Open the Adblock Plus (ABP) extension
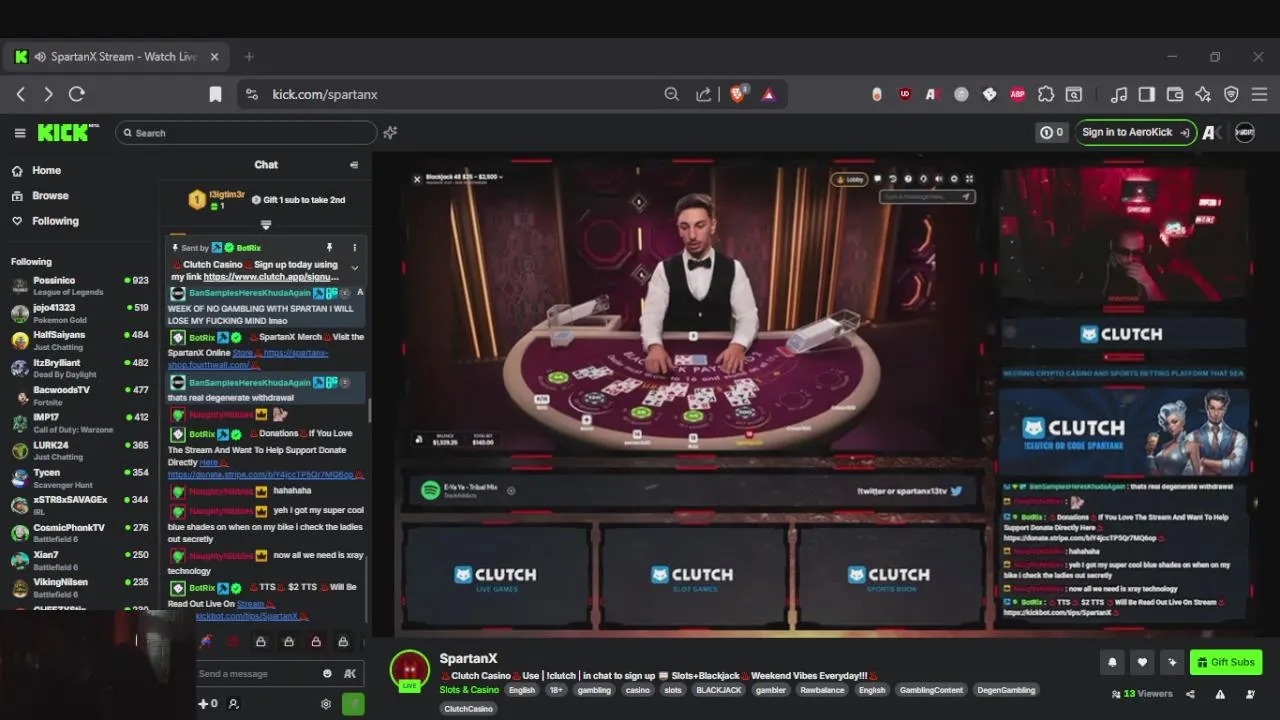The height and width of the screenshot is (720, 1280). tap(1018, 94)
